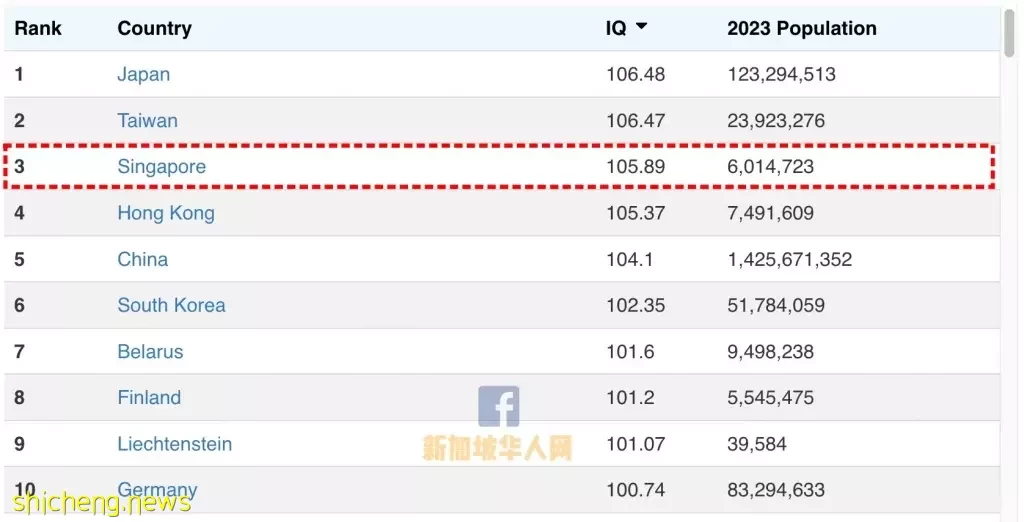Open the Finland country link

click(149, 397)
